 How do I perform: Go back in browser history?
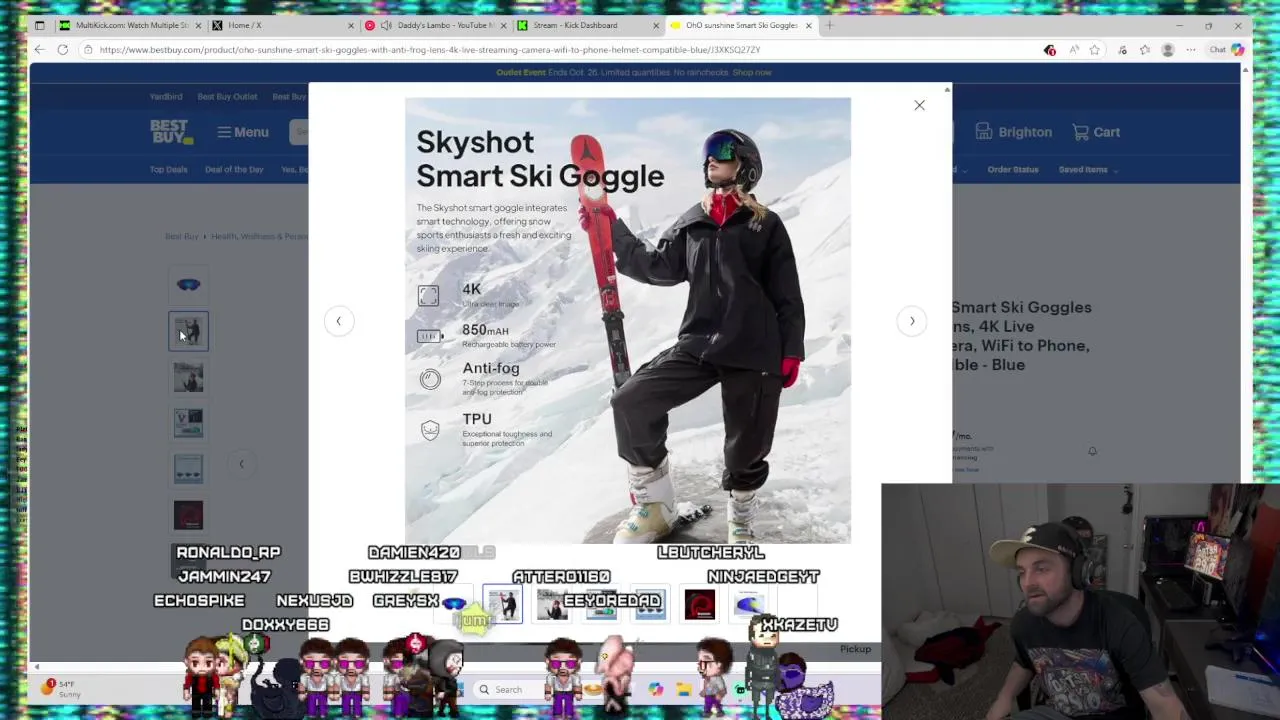pyautogui.click(x=39, y=50)
